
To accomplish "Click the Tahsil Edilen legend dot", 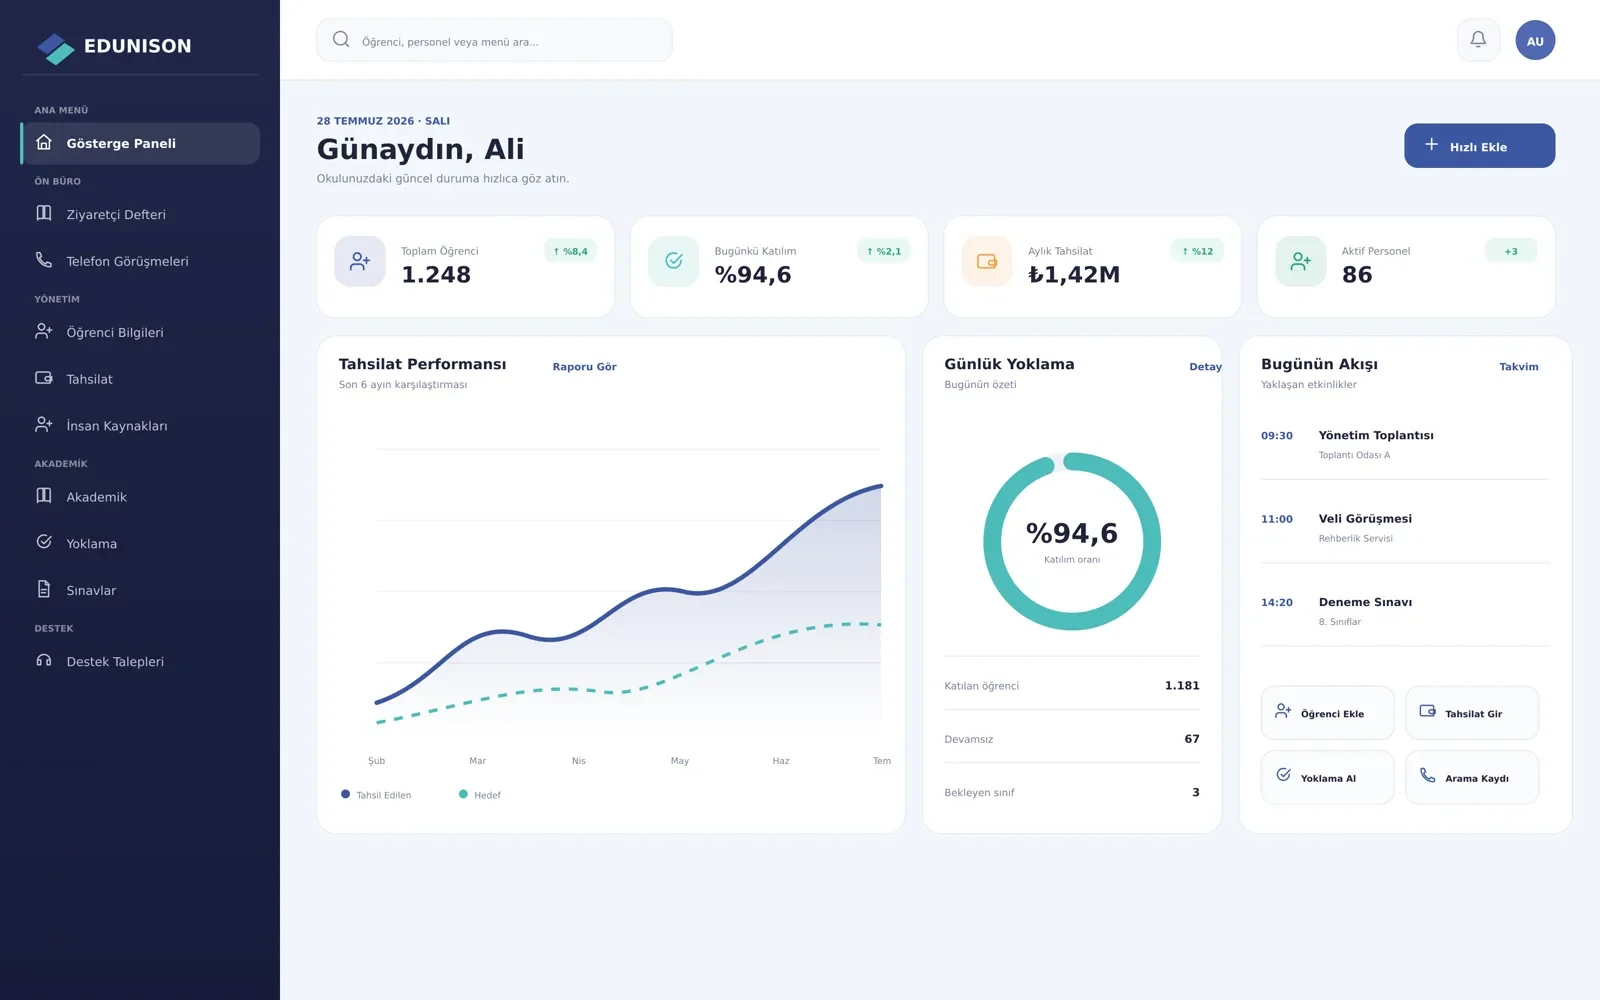I will [x=345, y=794].
